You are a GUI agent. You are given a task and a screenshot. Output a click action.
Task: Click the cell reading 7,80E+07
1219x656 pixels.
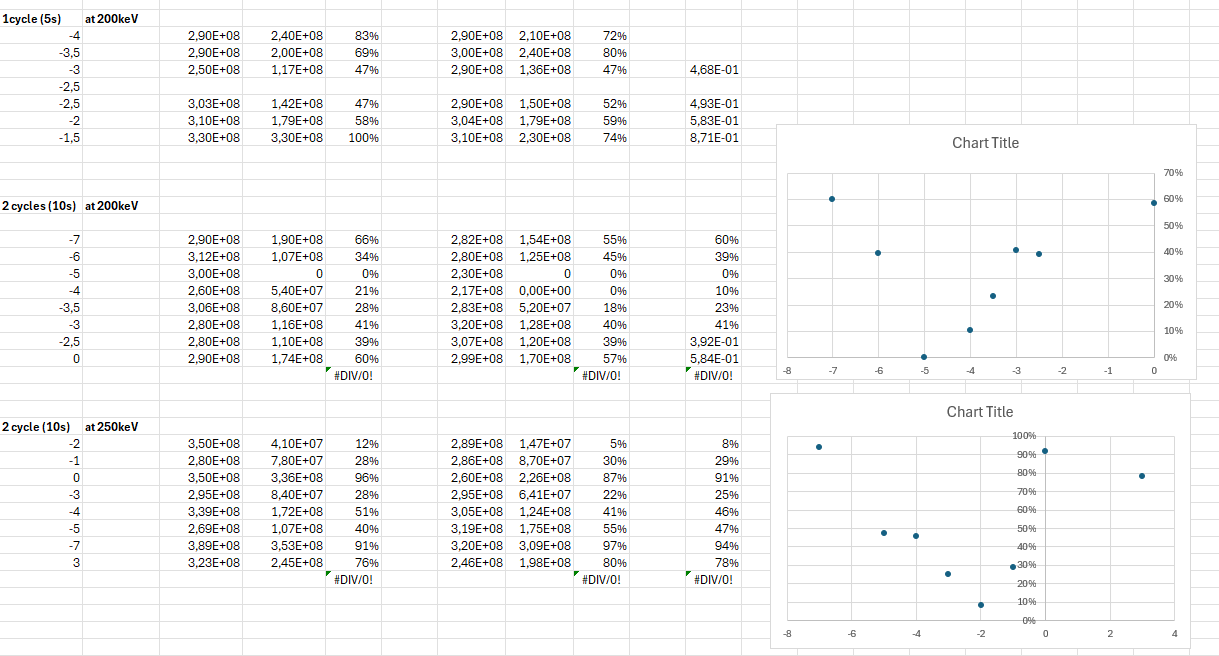coord(284,461)
